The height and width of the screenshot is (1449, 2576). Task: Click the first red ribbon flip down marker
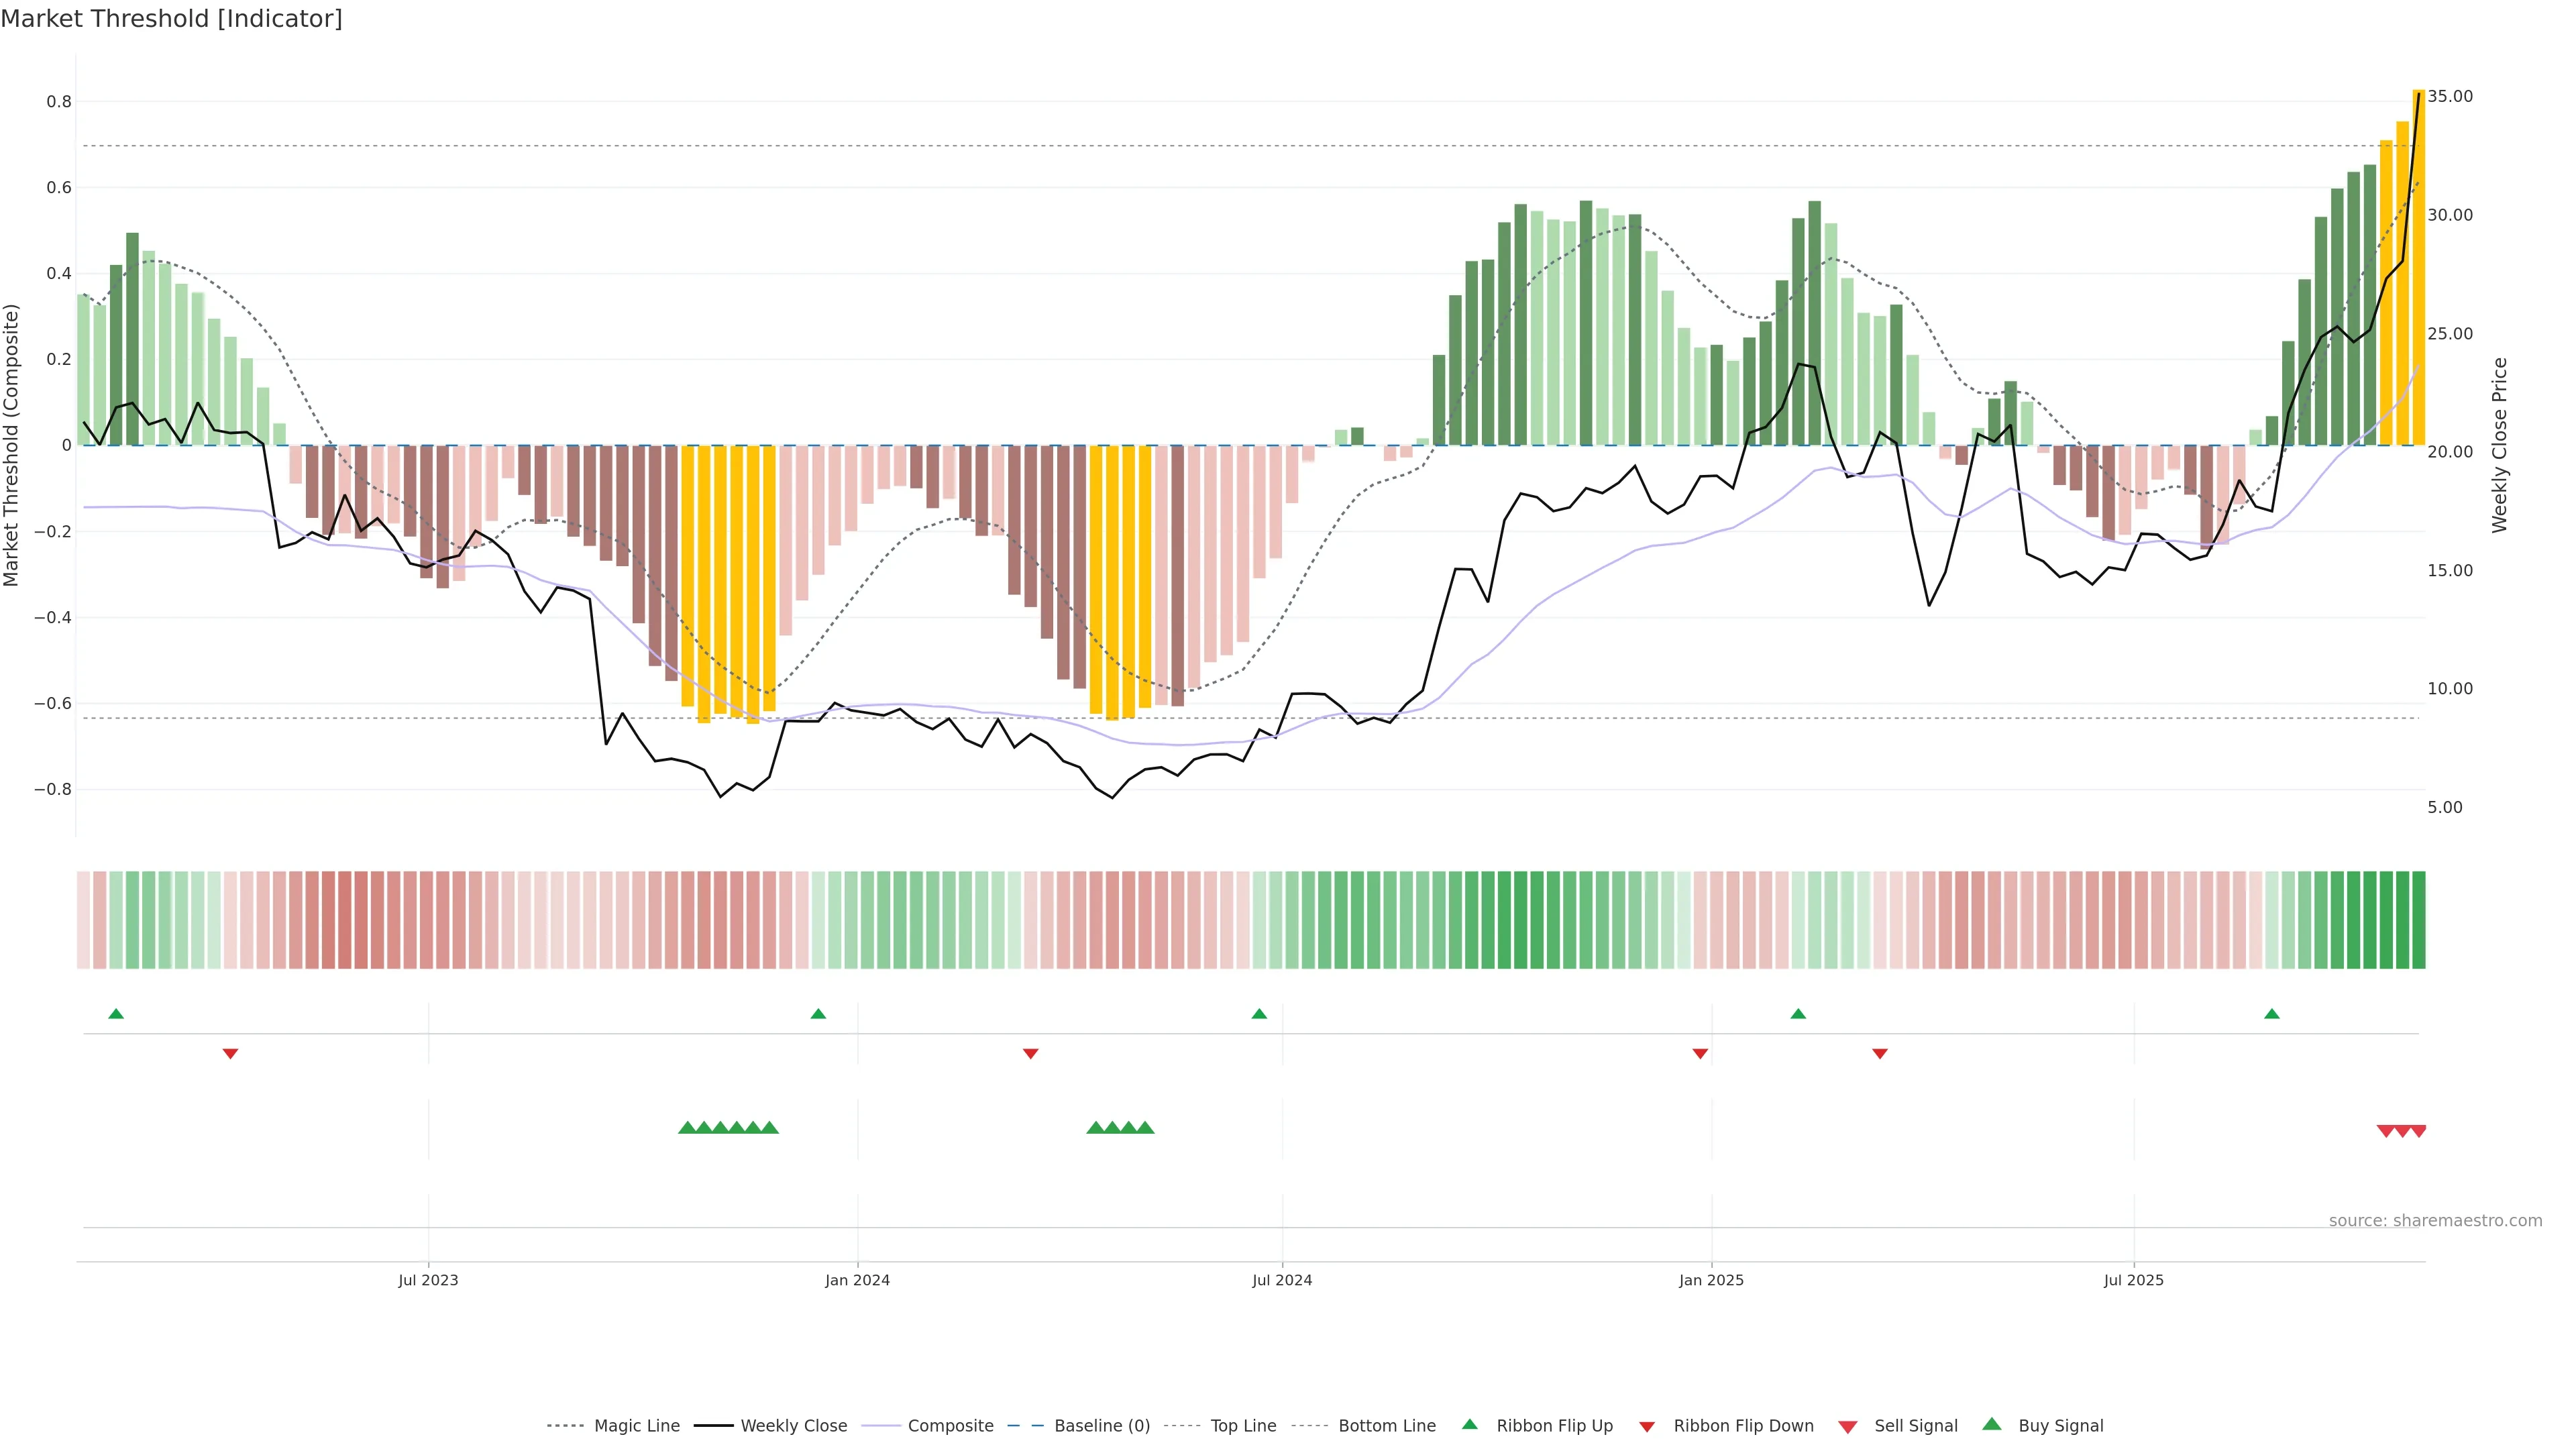(x=230, y=1054)
